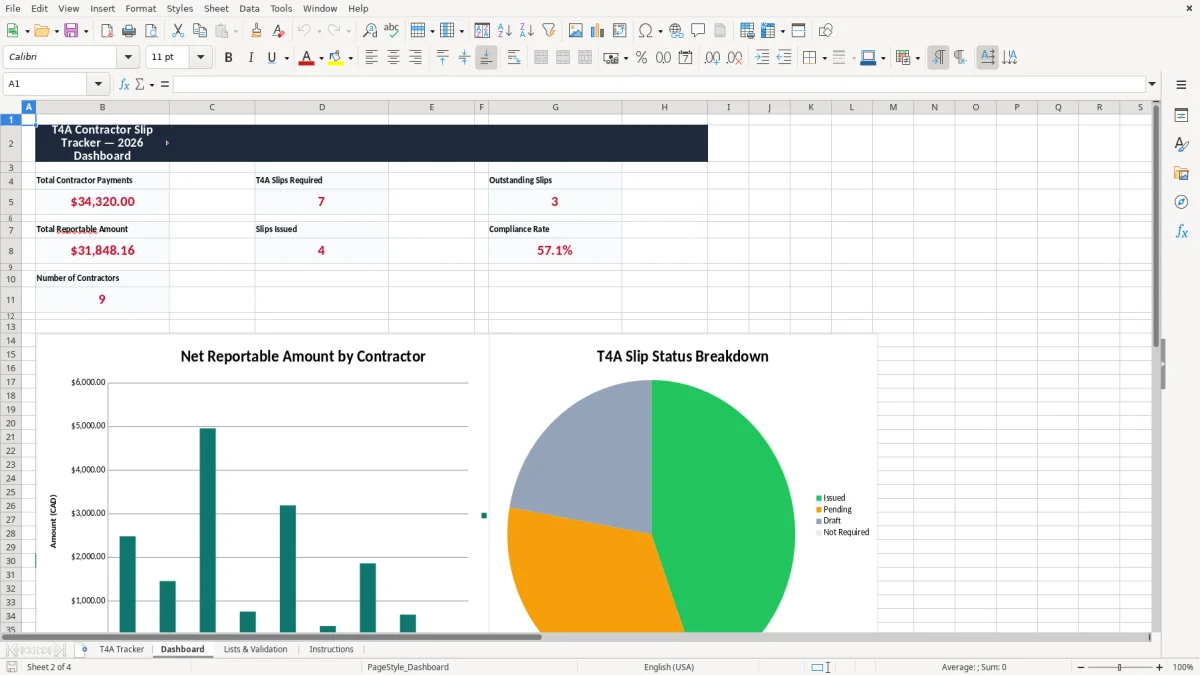
Task: Toggle Center Horizontally alignment
Action: [393, 58]
